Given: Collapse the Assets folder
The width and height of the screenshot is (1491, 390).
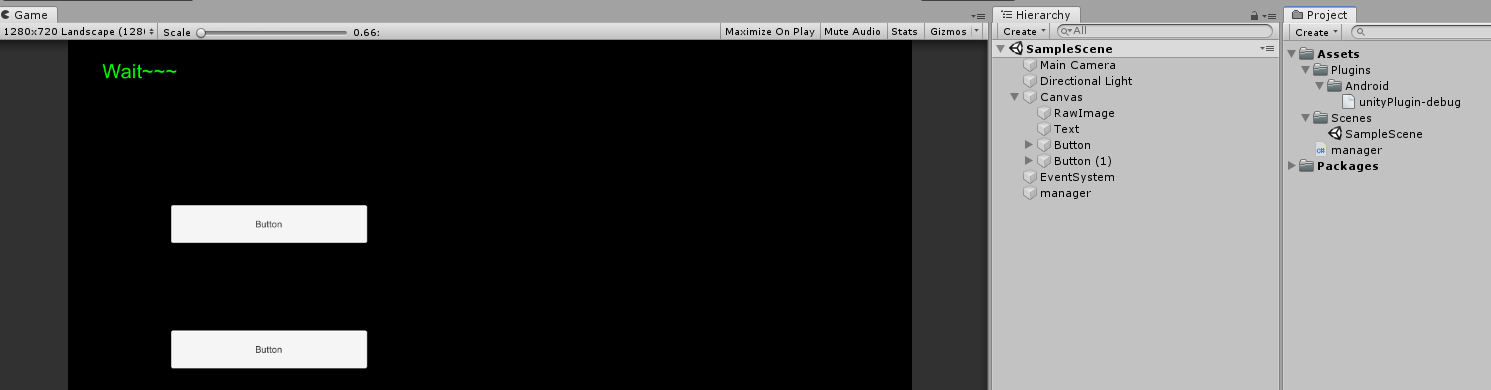Looking at the screenshot, I should click(1292, 54).
